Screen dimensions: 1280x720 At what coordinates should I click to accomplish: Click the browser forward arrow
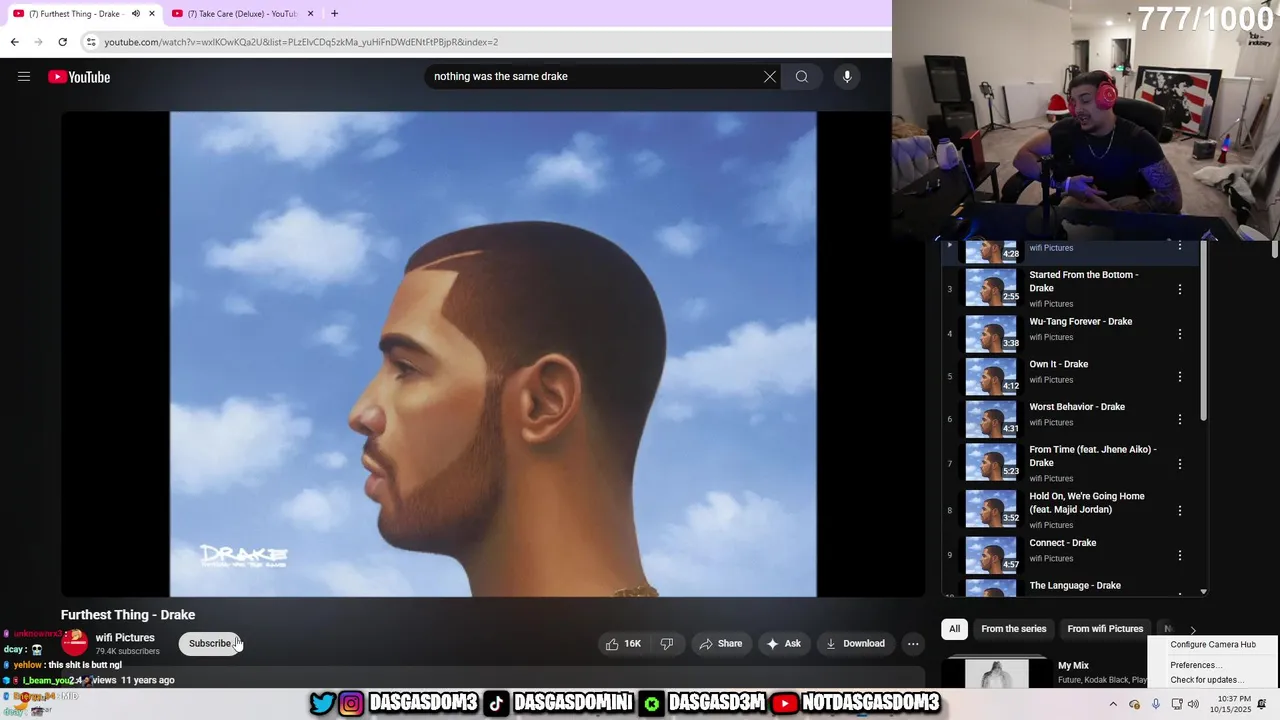[38, 42]
